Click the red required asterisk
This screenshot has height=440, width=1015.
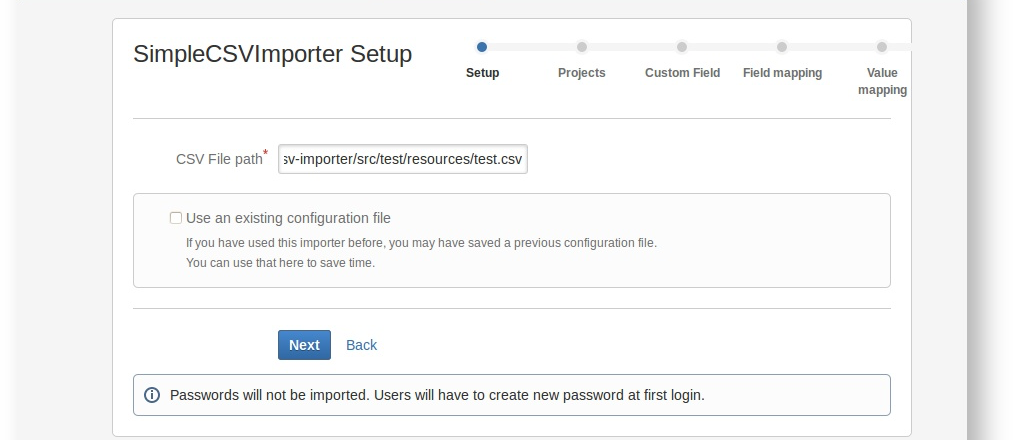(266, 153)
